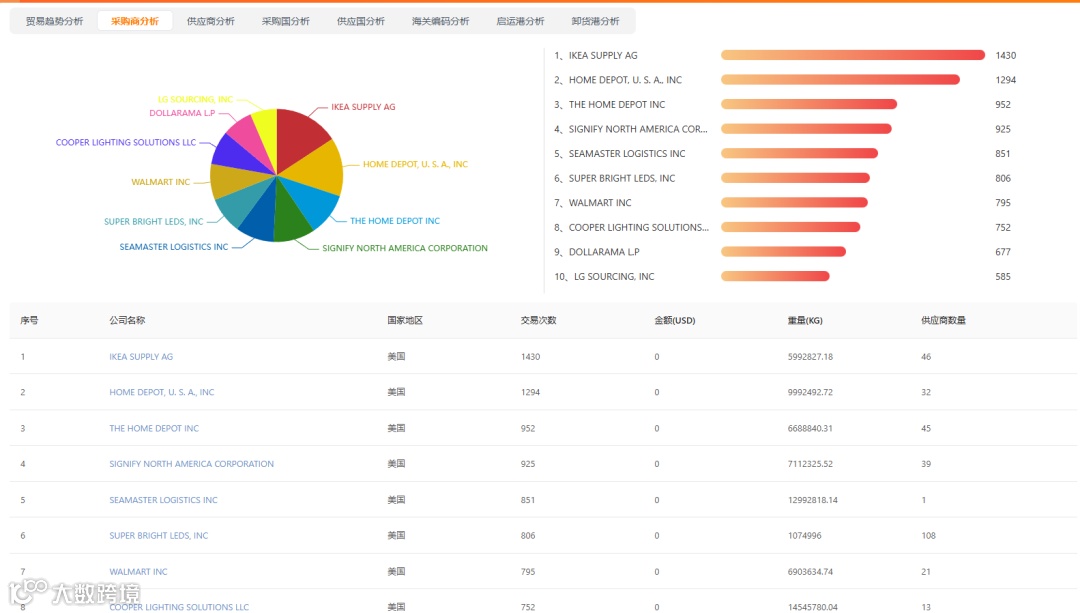Open WALMART INC table link
The image size is (1080, 613).
tap(138, 572)
